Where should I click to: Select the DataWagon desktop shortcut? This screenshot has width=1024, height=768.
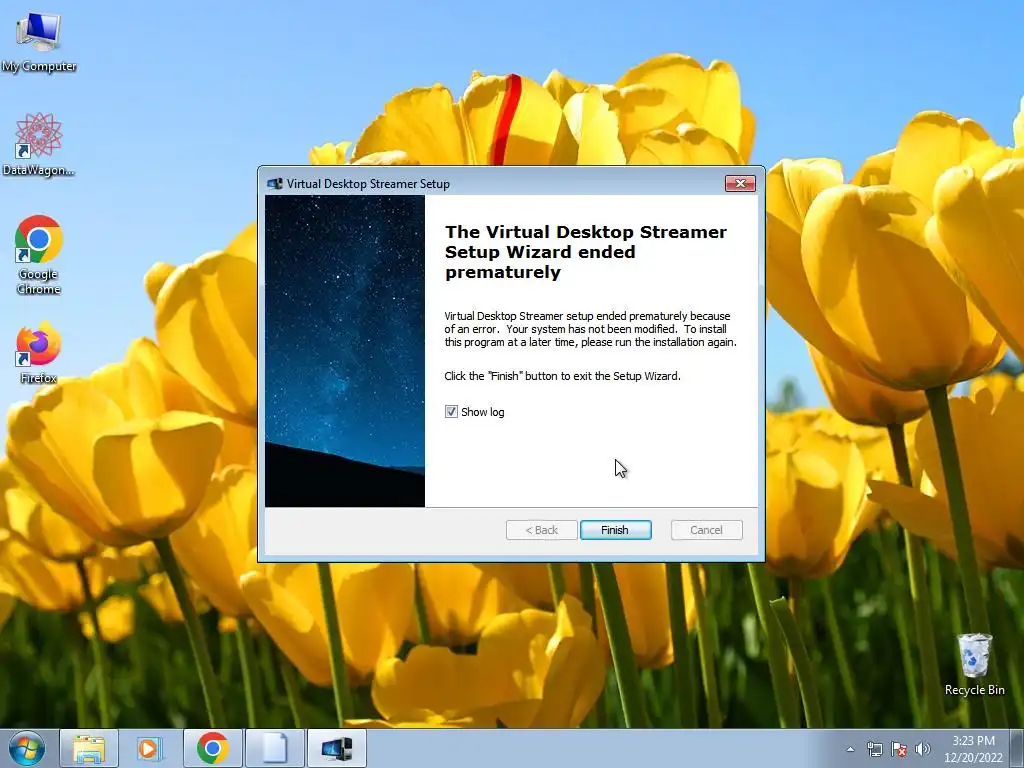click(39, 145)
